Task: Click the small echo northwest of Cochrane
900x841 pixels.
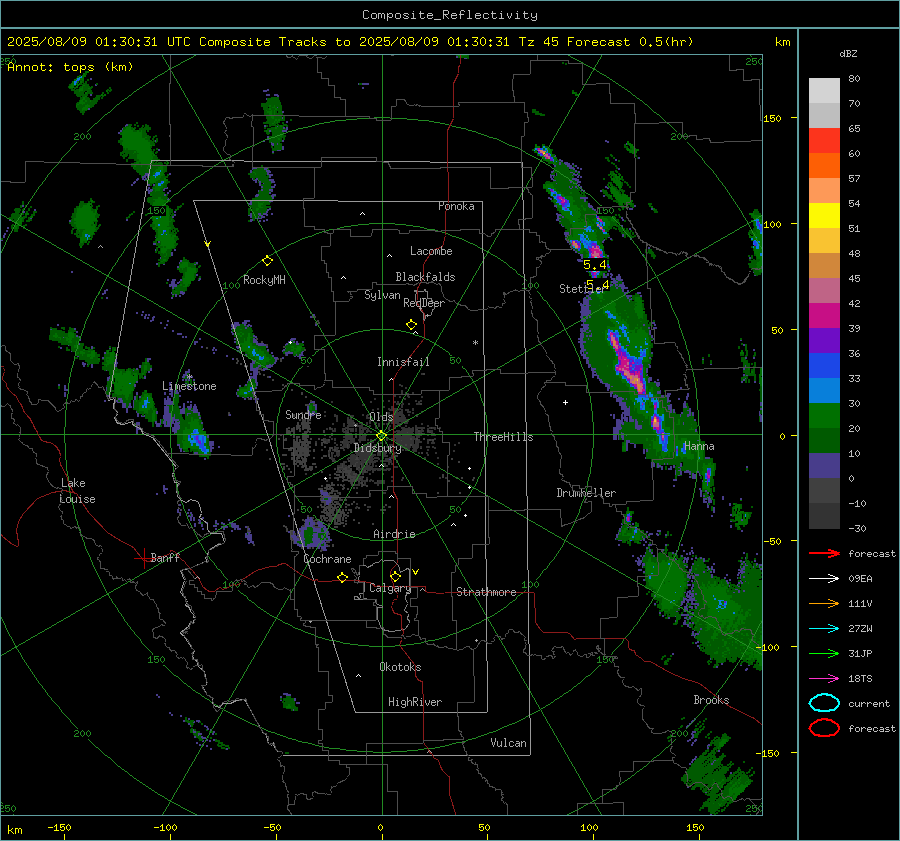Action: [312, 533]
